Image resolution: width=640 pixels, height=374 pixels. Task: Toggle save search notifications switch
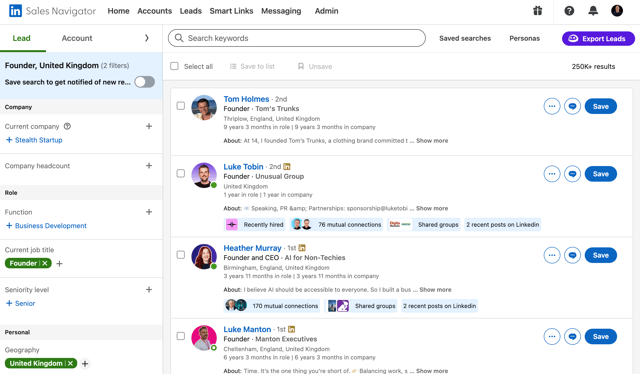point(144,82)
